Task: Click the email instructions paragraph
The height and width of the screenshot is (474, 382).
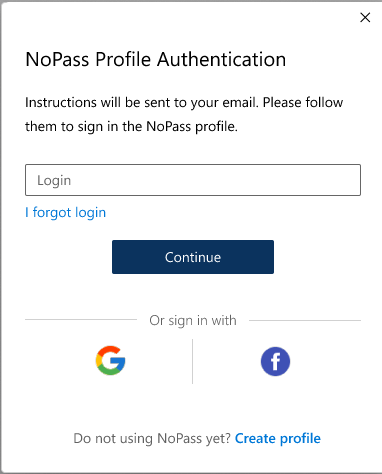Action: (x=184, y=114)
